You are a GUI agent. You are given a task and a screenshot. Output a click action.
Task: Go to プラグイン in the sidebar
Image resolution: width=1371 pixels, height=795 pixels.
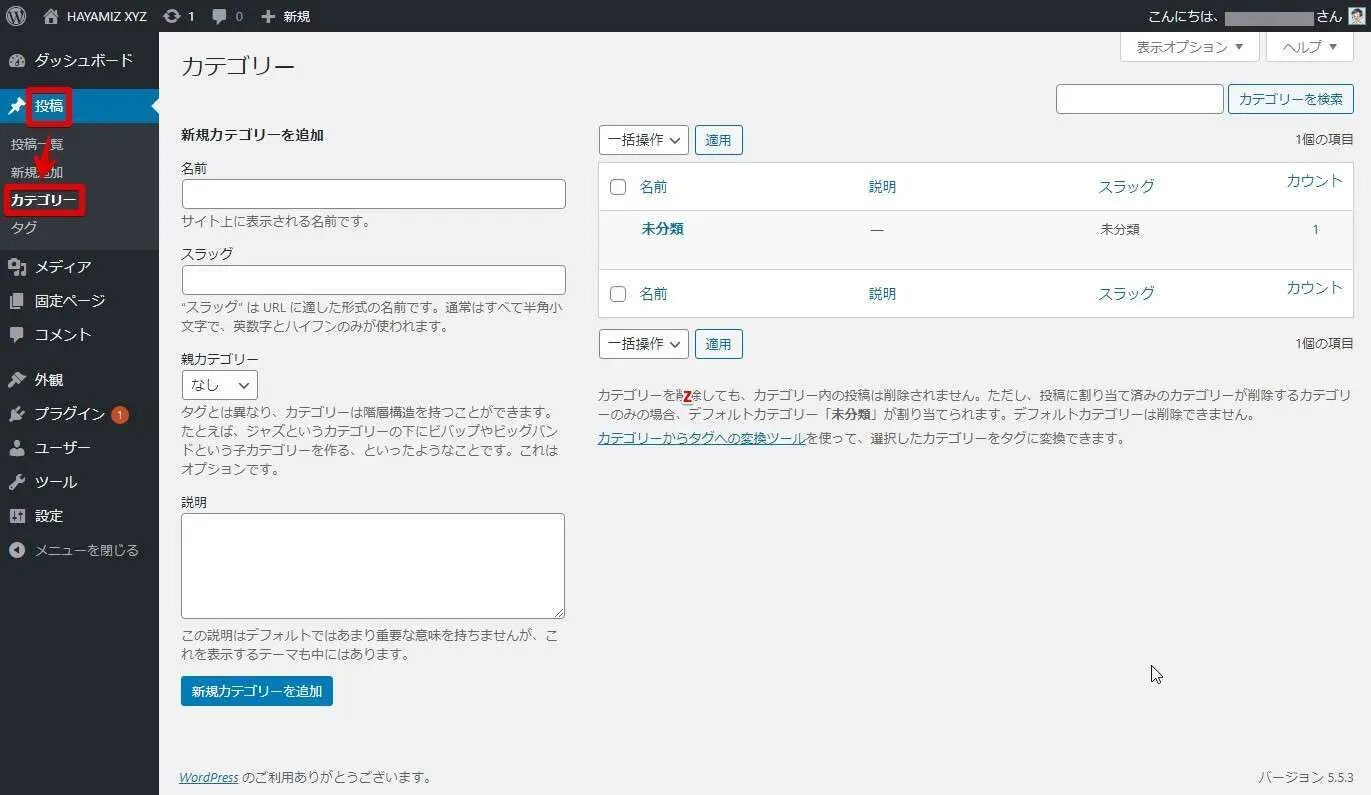pos(69,414)
